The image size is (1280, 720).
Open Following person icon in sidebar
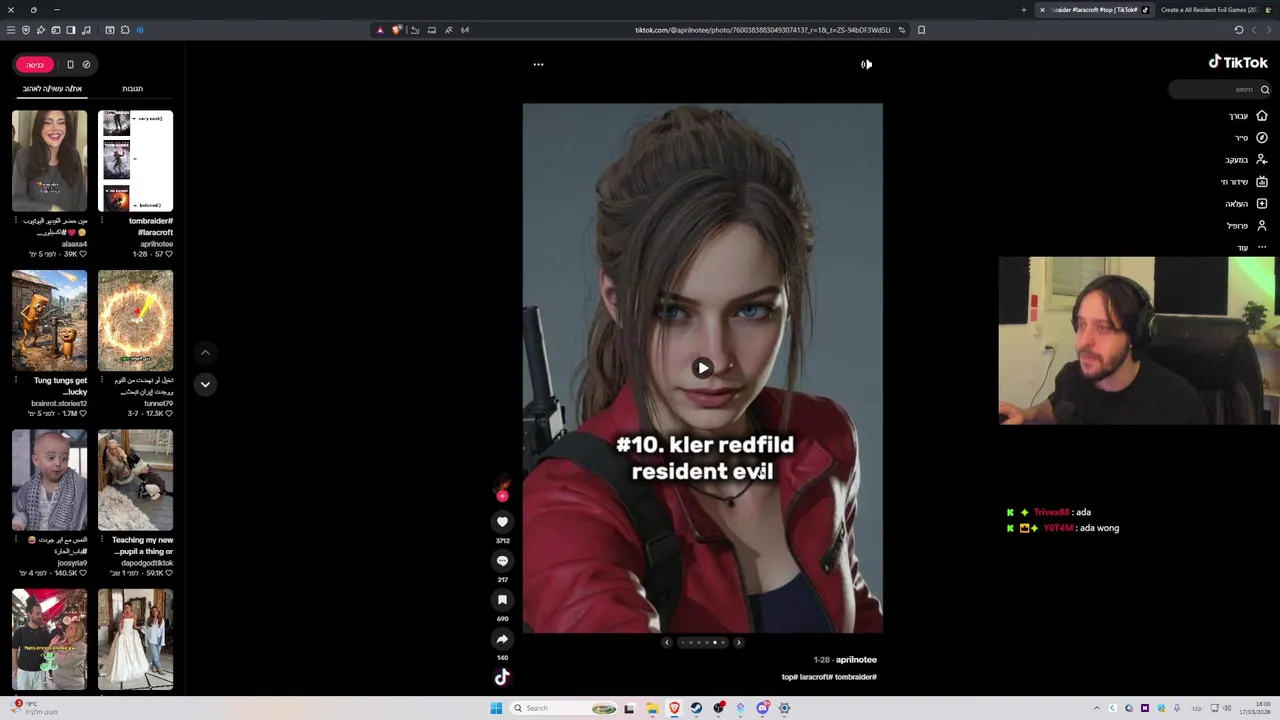(1262, 160)
